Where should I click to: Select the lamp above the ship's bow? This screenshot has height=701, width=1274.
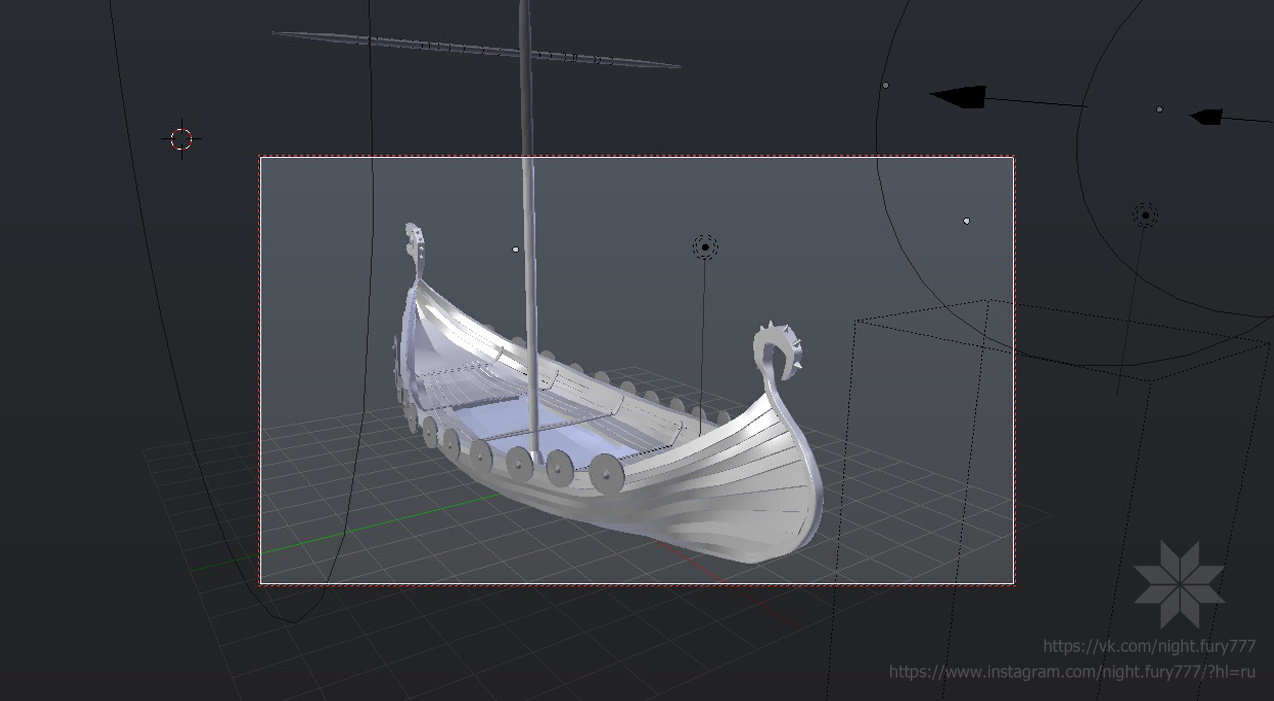(x=705, y=247)
